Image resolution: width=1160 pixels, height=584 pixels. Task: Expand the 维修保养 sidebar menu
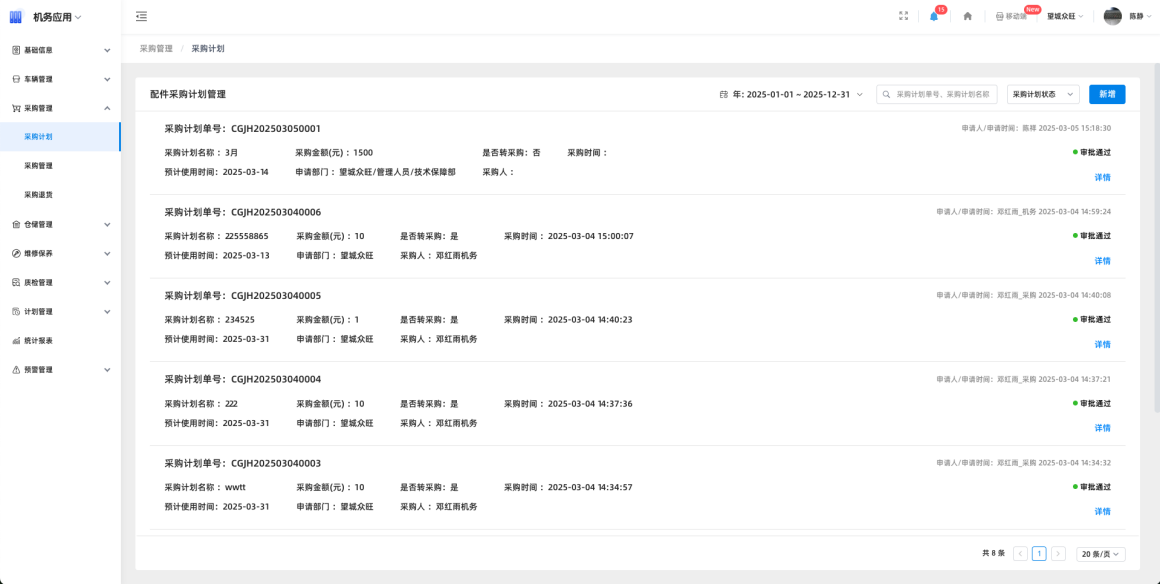[60, 254]
